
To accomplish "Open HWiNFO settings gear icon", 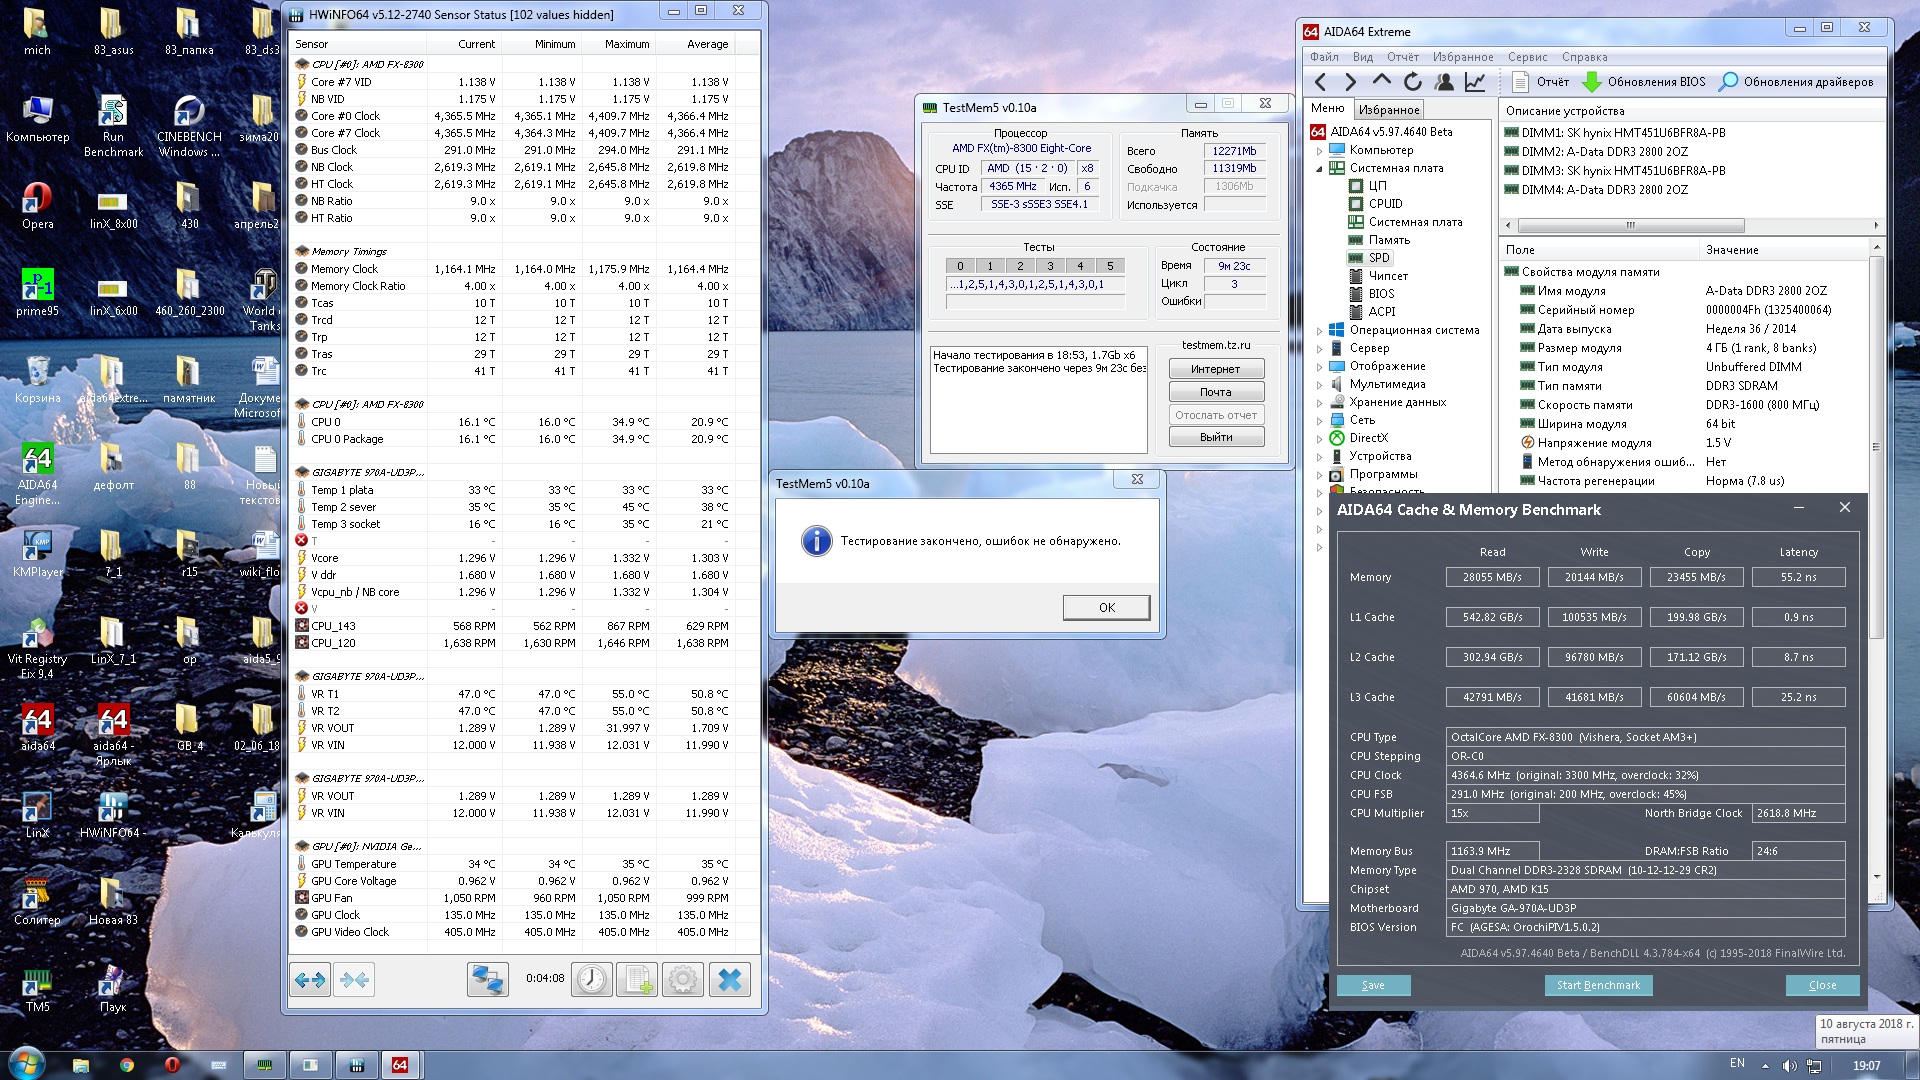I will tap(683, 980).
